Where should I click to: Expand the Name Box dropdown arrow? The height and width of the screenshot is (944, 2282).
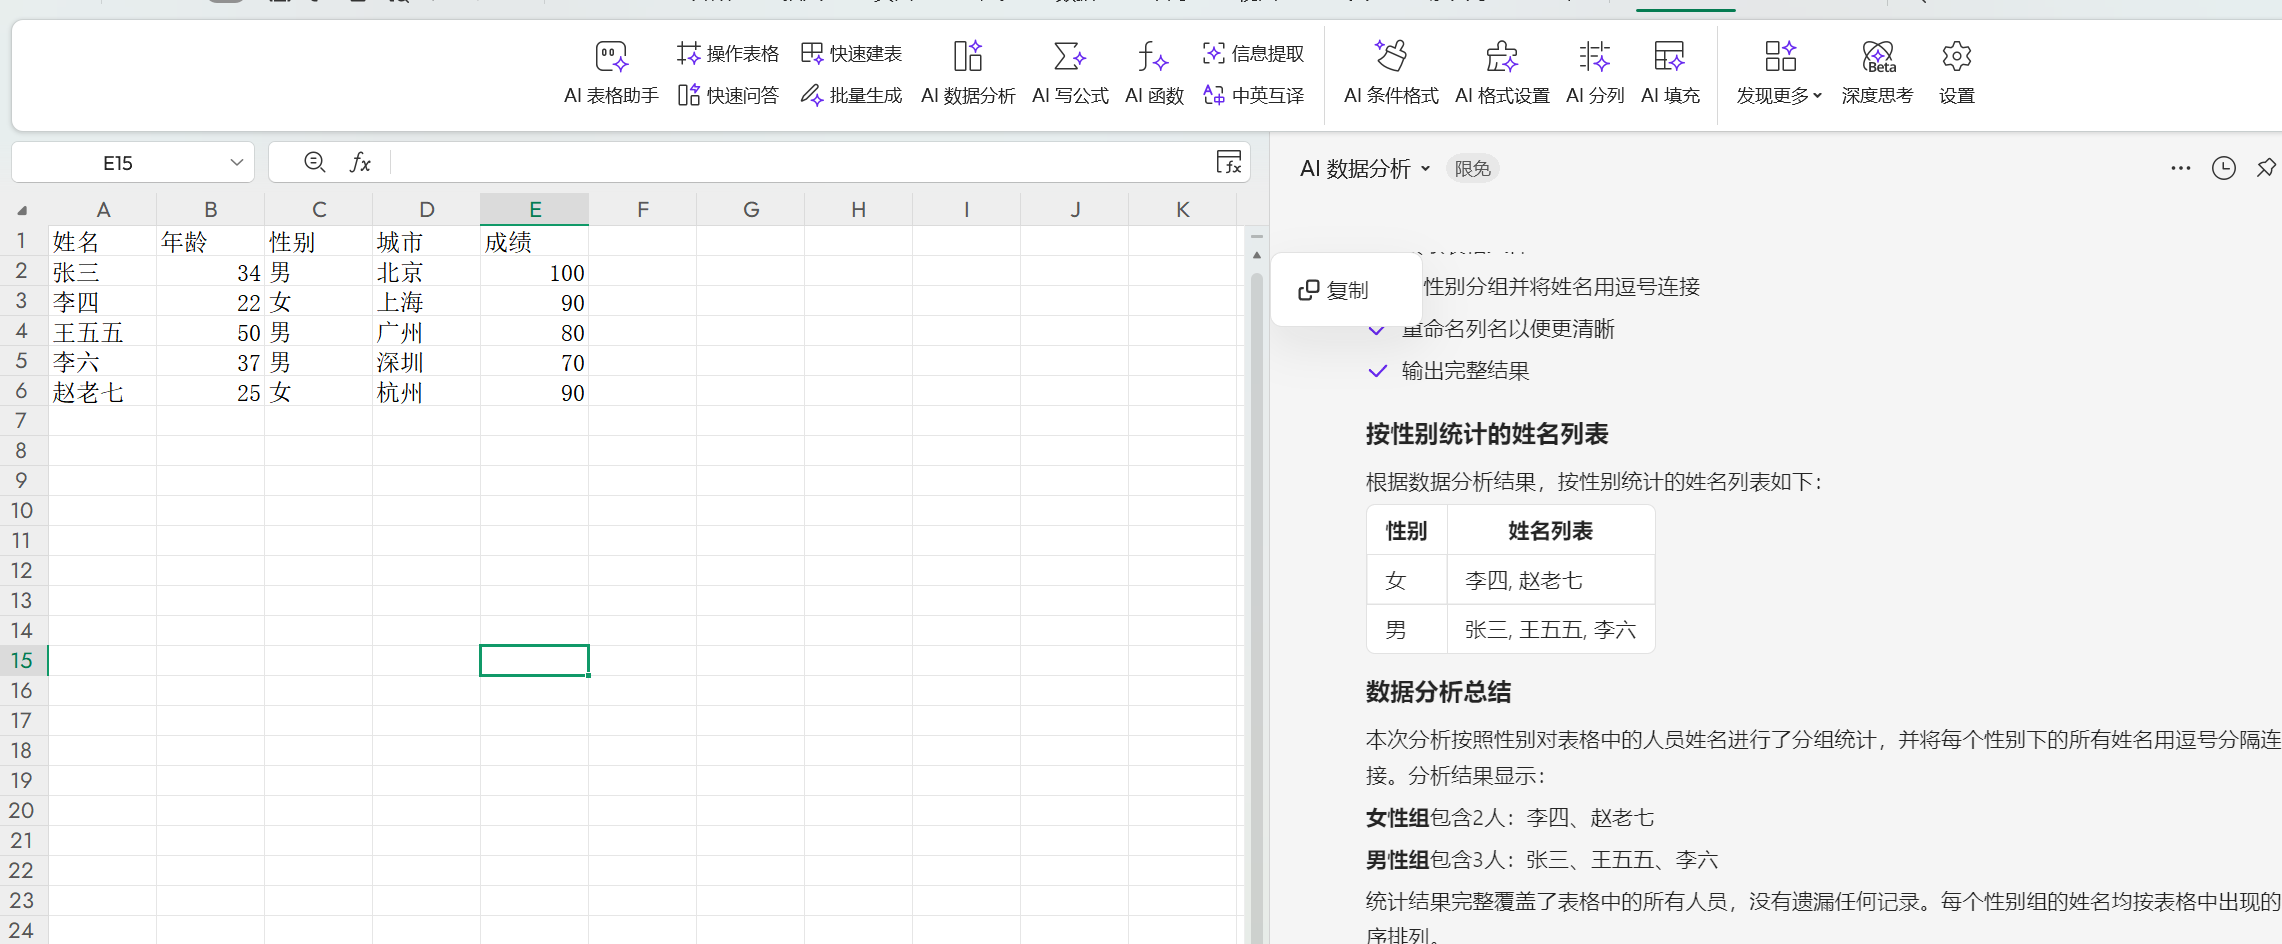pyautogui.click(x=237, y=162)
